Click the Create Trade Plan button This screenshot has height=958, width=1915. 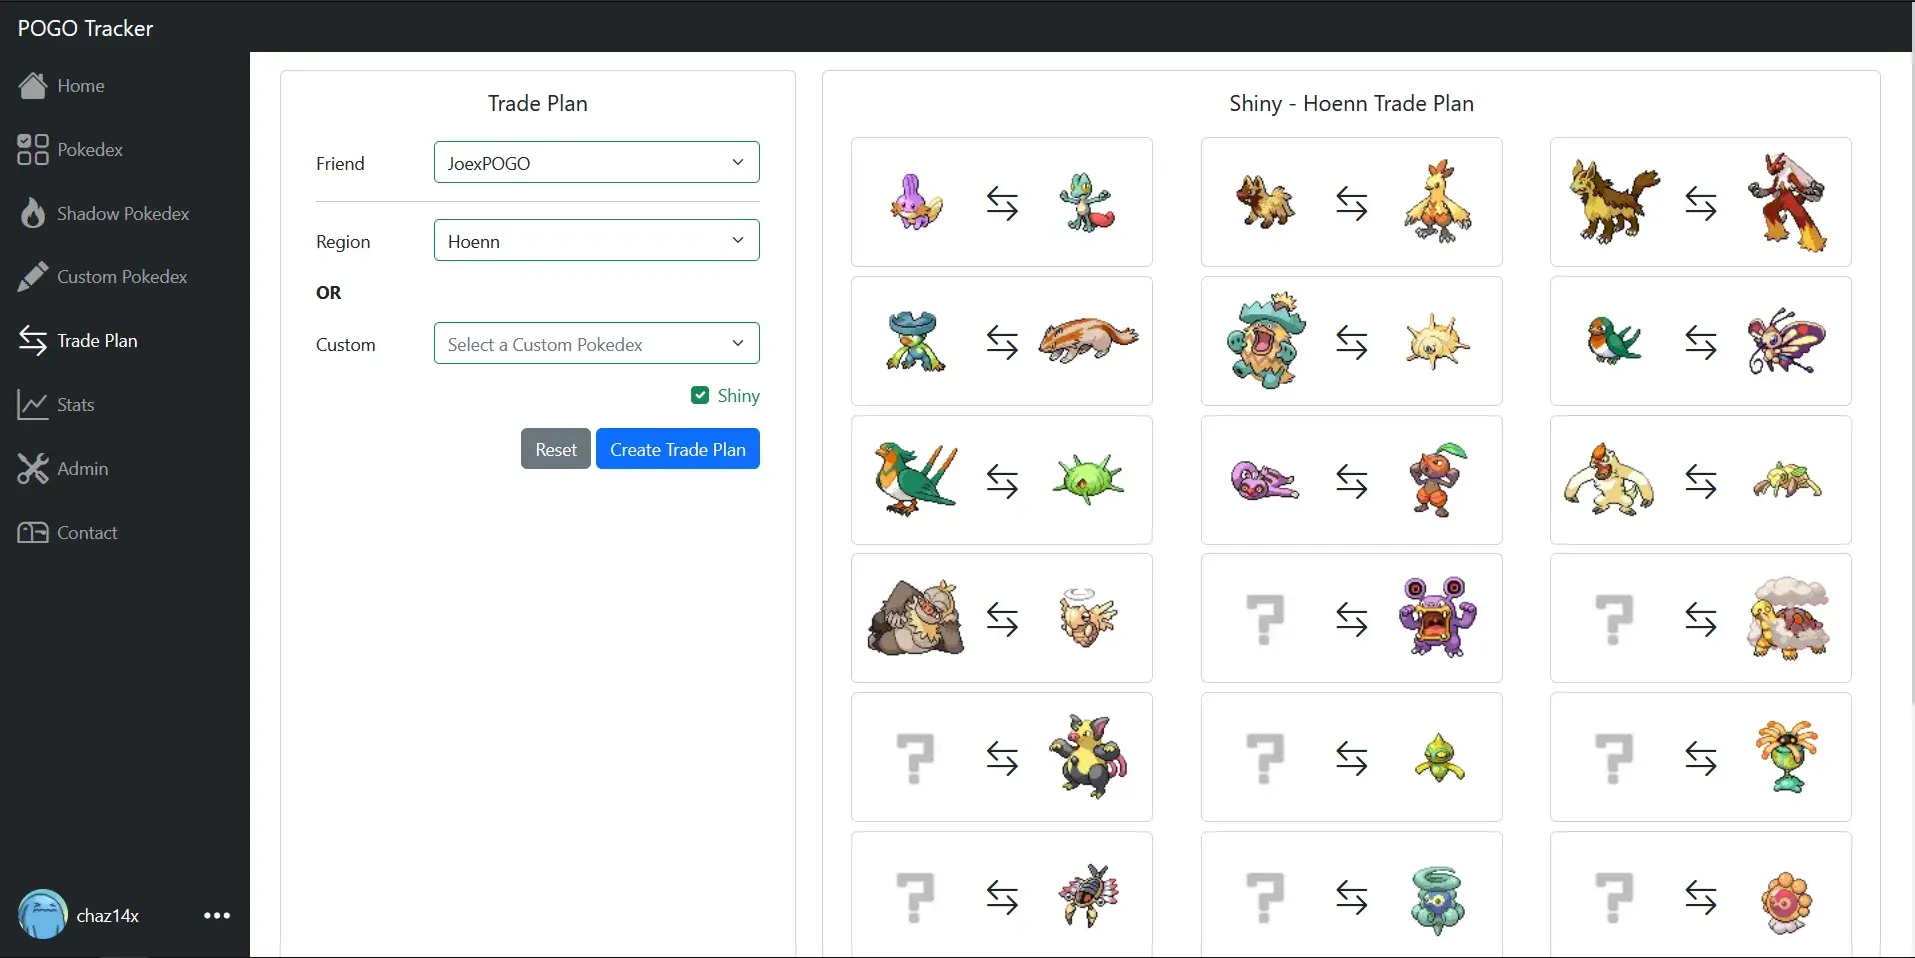pyautogui.click(x=678, y=449)
